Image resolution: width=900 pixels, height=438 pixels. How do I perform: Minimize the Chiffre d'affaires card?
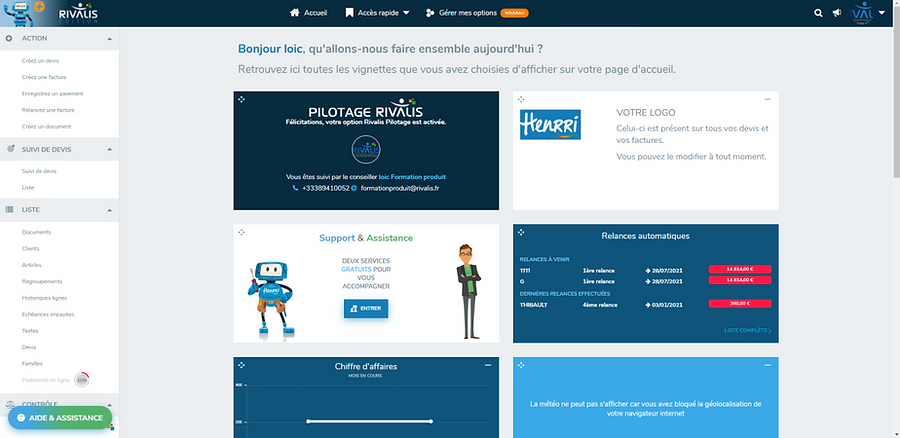coord(488,365)
